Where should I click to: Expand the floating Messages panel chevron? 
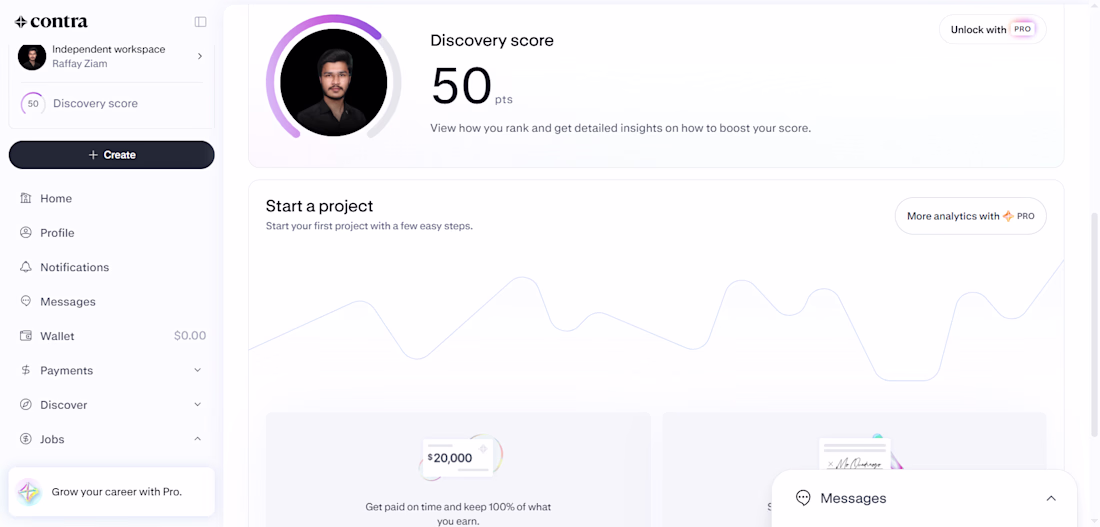tap(1051, 498)
